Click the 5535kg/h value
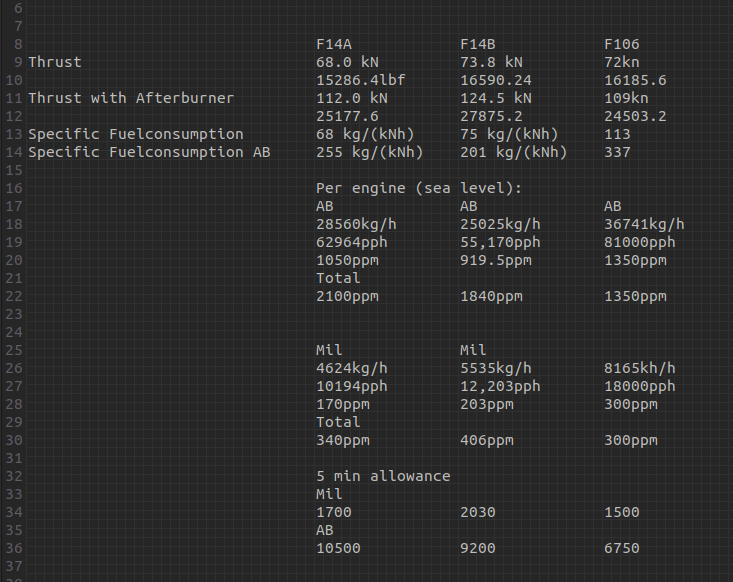733x582 pixels. click(x=496, y=368)
